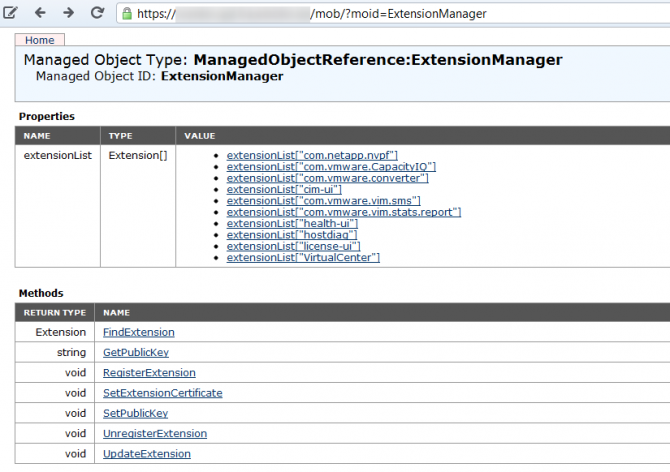Open the com.vmware.converter extension link
Viewport: 670px width, 472px height.
327,178
